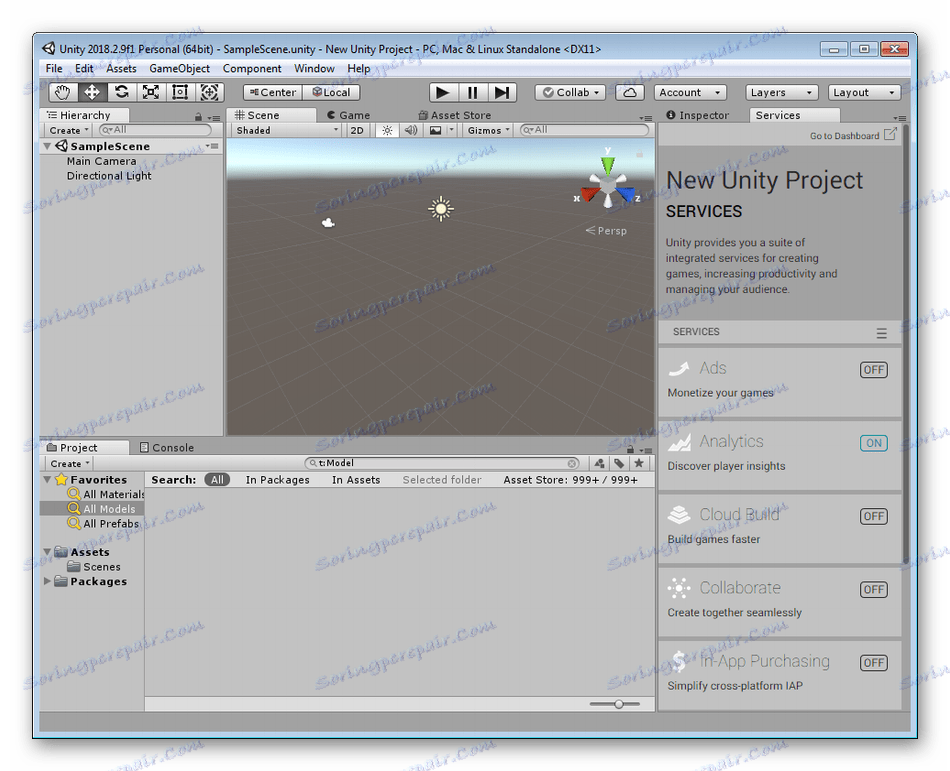Click the Search by Type icon
The image size is (950, 771).
pos(600,463)
